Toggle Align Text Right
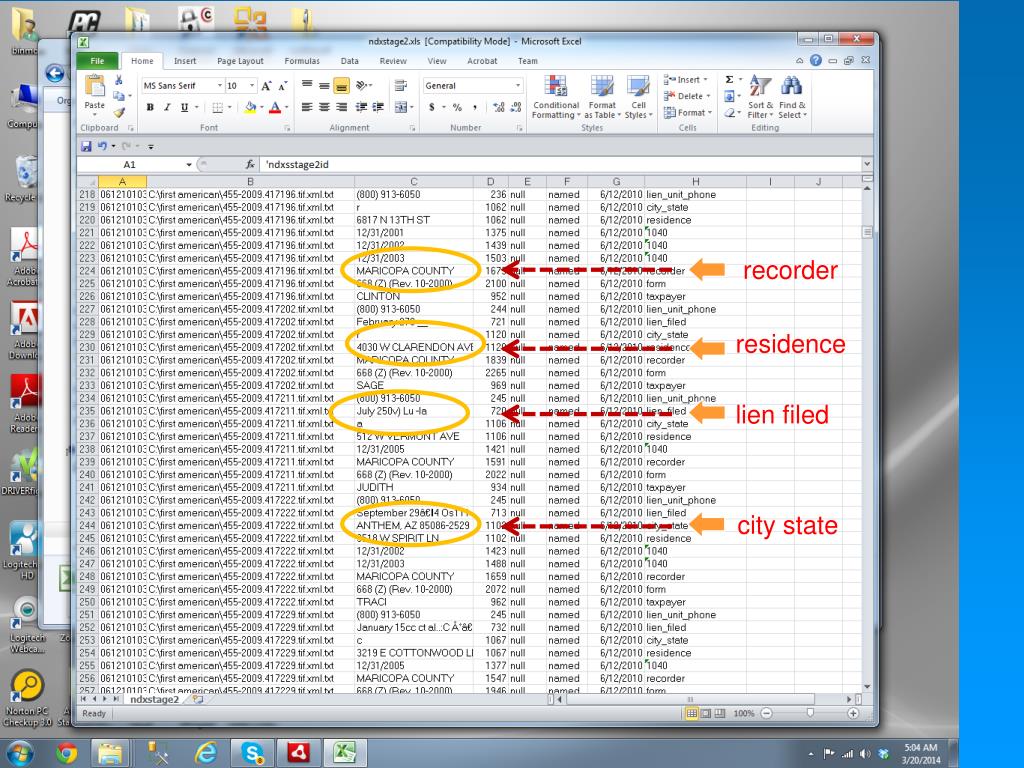The width and height of the screenshot is (1024, 768). (x=341, y=107)
